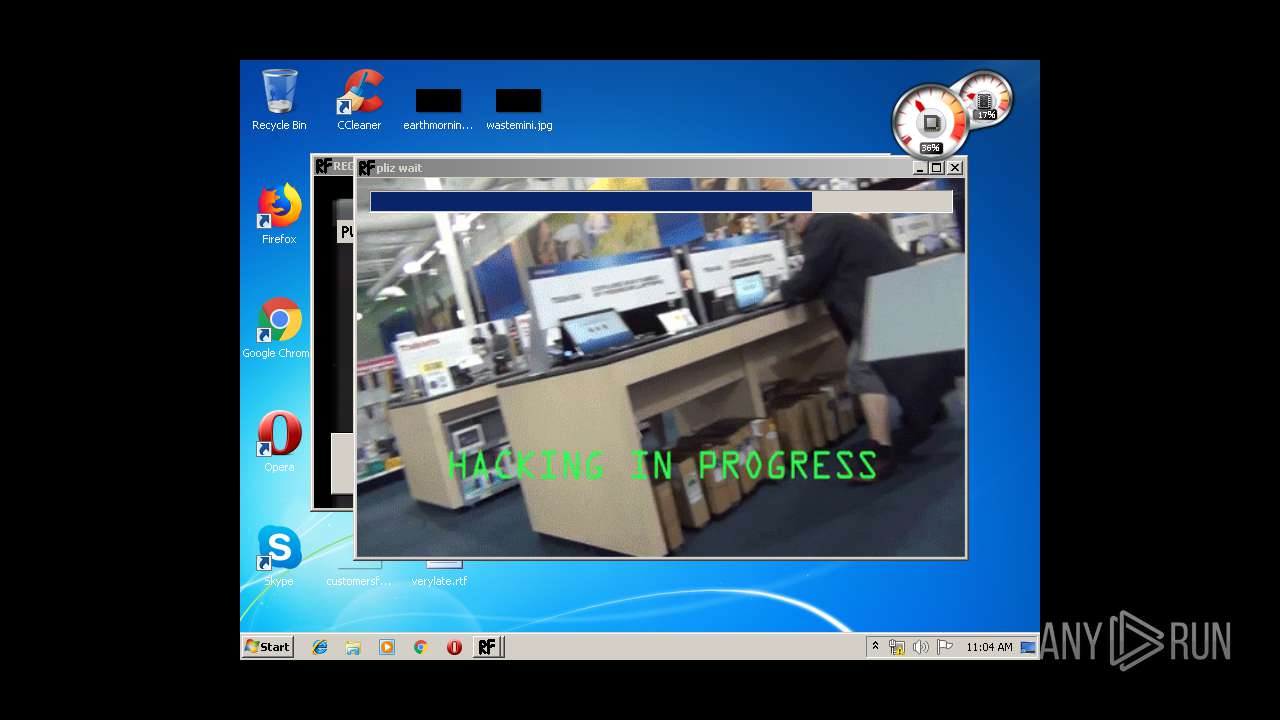
Task: Click the 11:04 AM clock
Action: [989, 647]
